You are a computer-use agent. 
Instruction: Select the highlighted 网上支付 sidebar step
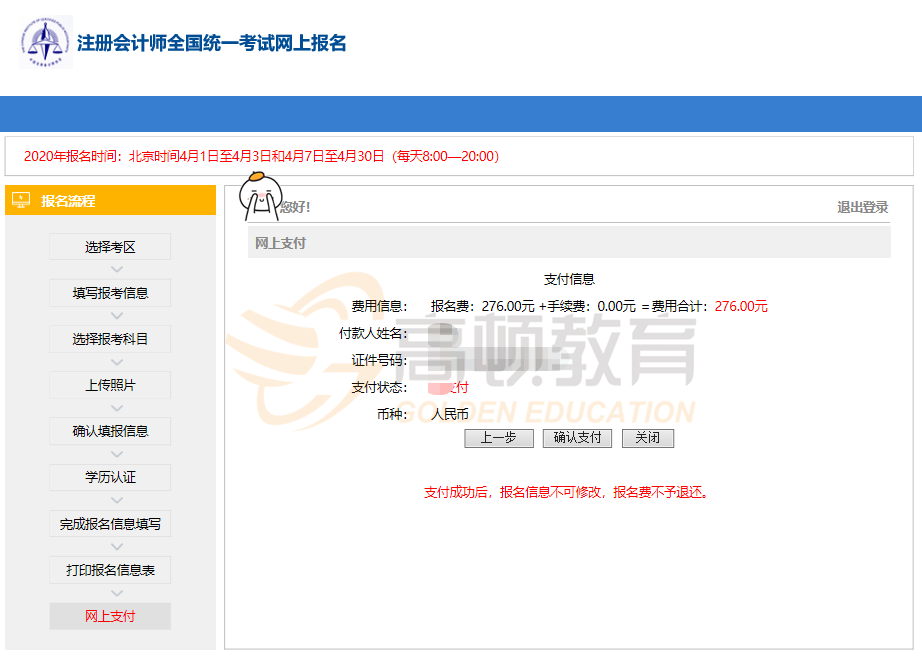tap(110, 616)
